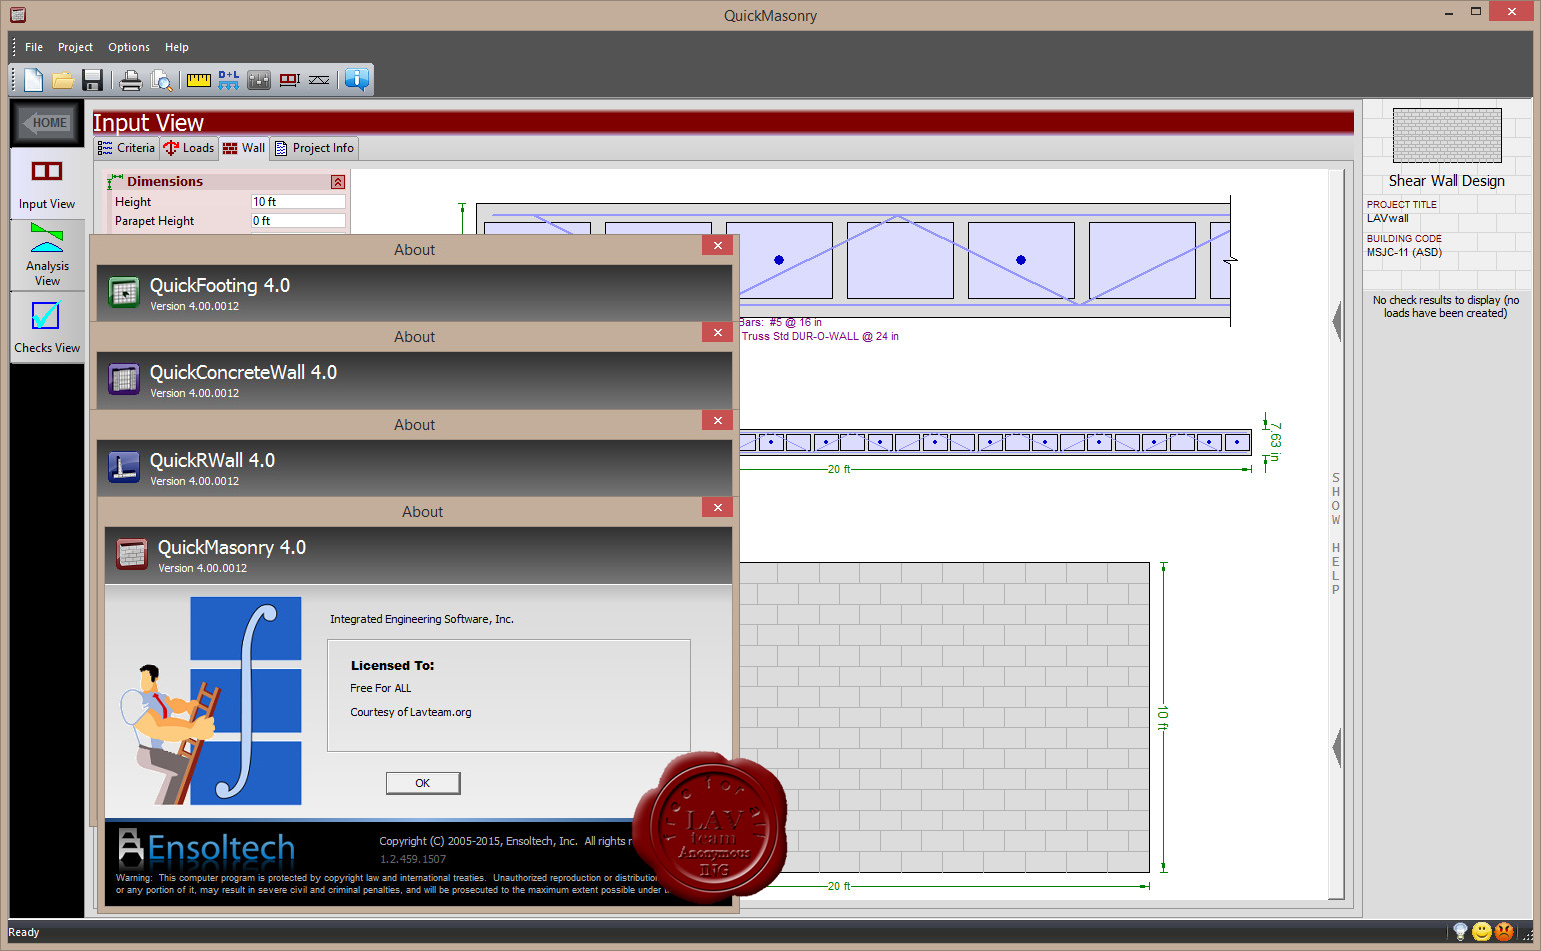Click the QuickConcreteWall 4.0 app icon
This screenshot has width=1541, height=951.
click(x=124, y=380)
